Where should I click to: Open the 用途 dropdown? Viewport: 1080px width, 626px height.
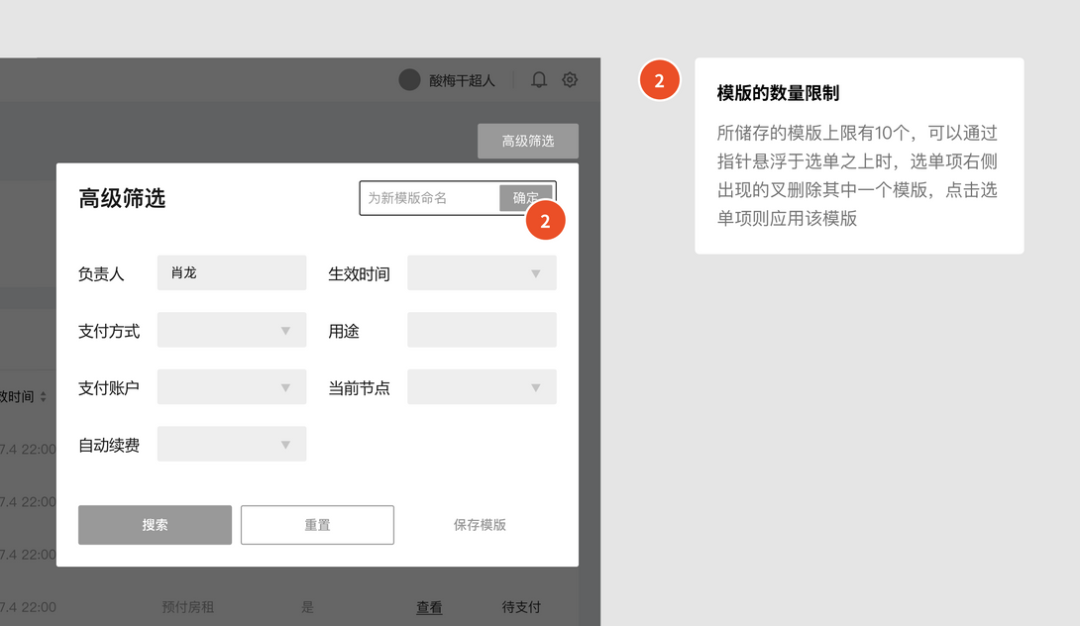click(x=481, y=329)
